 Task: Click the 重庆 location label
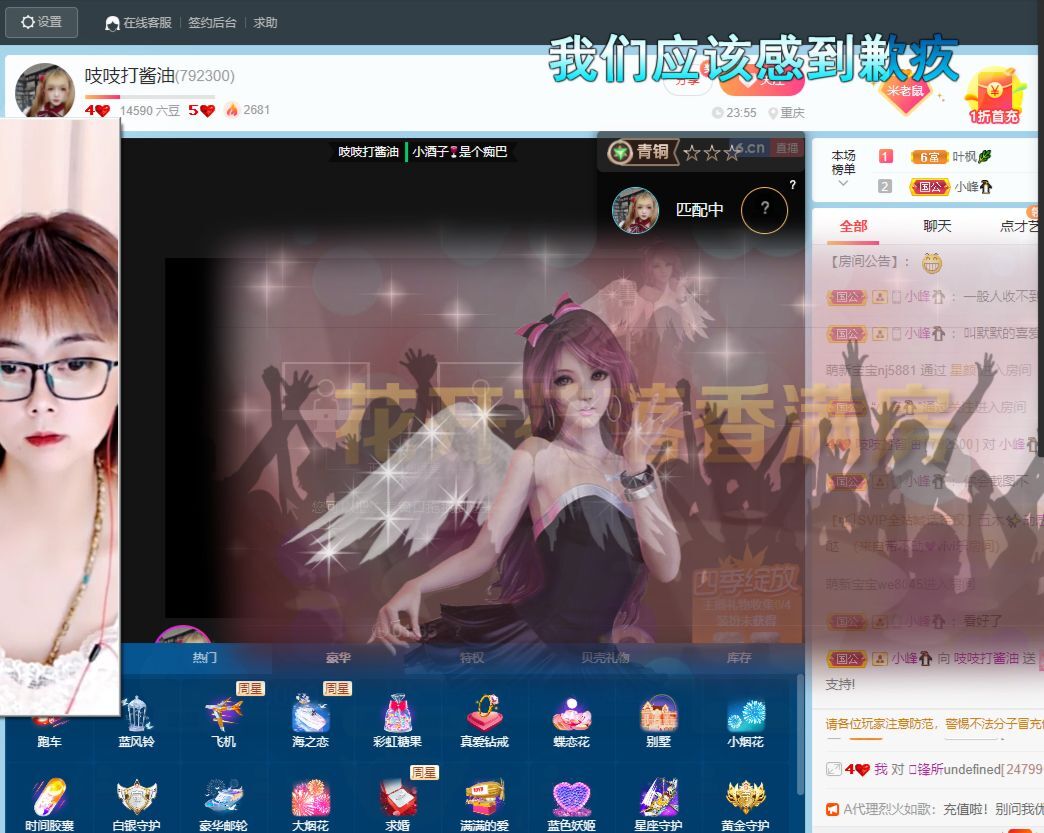pos(787,113)
